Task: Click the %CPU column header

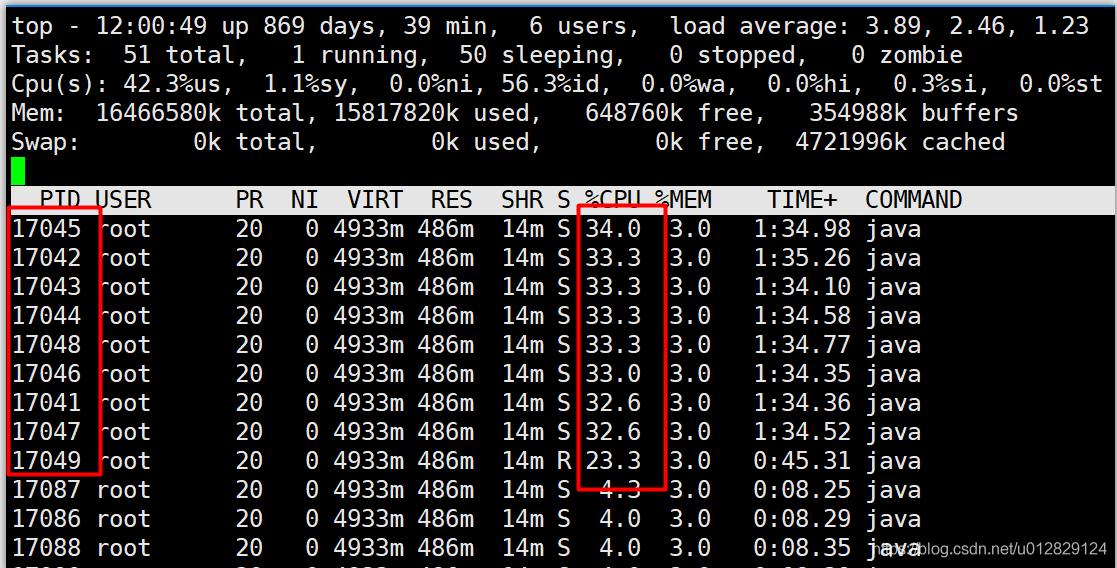Action: click(x=613, y=200)
